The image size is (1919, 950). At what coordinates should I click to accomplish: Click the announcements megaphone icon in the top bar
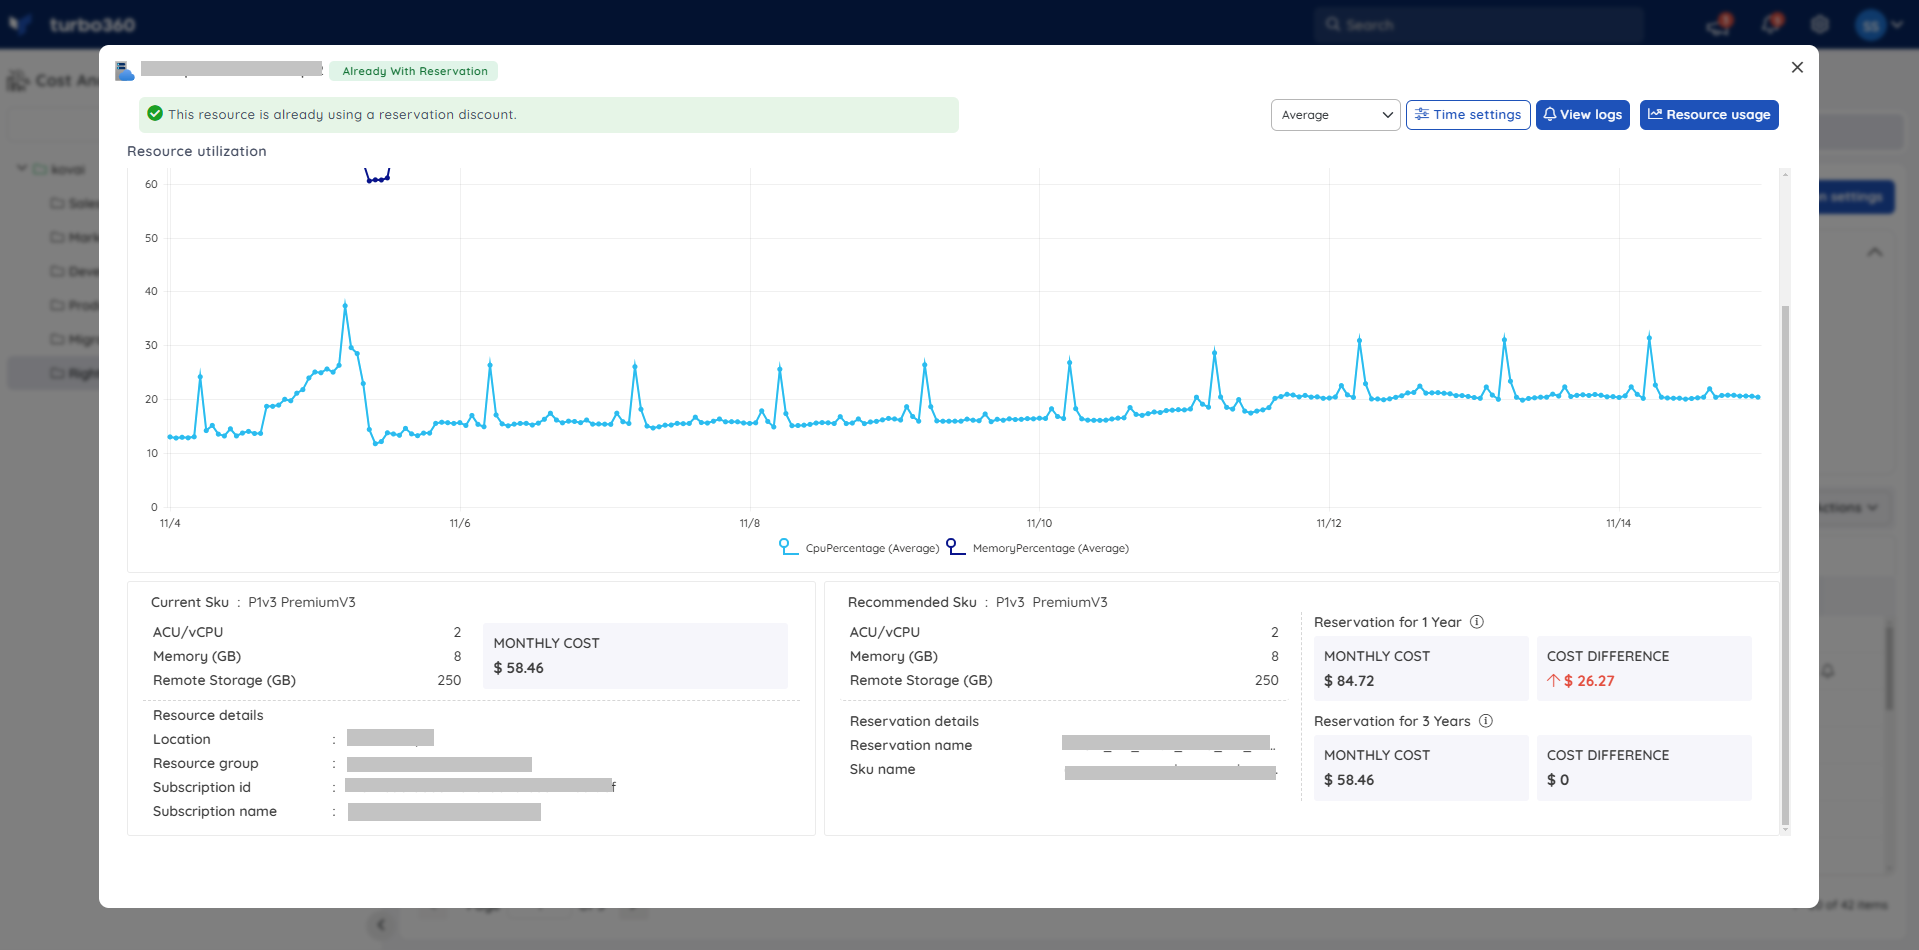pyautogui.click(x=1718, y=24)
